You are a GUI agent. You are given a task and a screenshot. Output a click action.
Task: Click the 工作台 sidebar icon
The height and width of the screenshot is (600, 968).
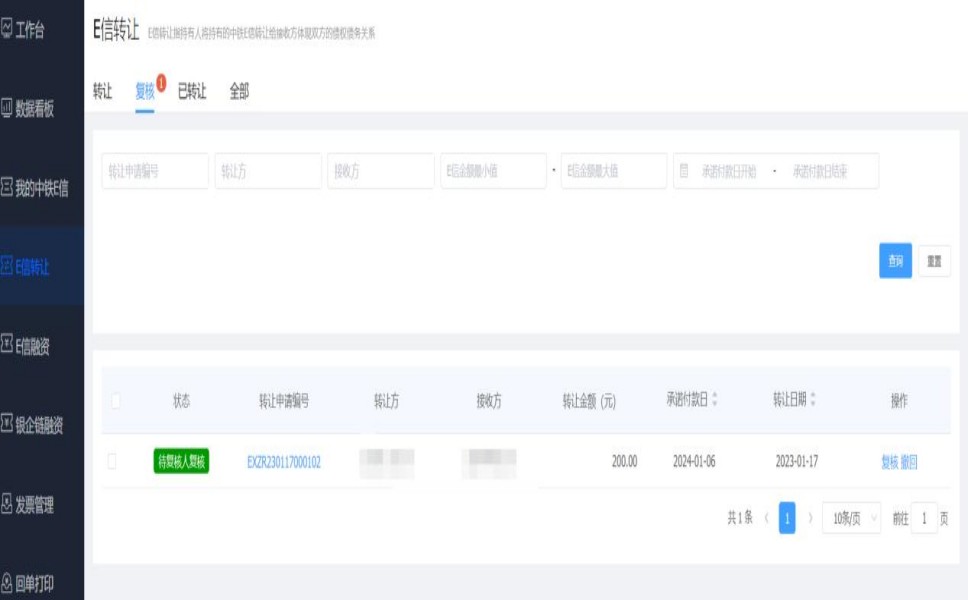[x=7, y=29]
